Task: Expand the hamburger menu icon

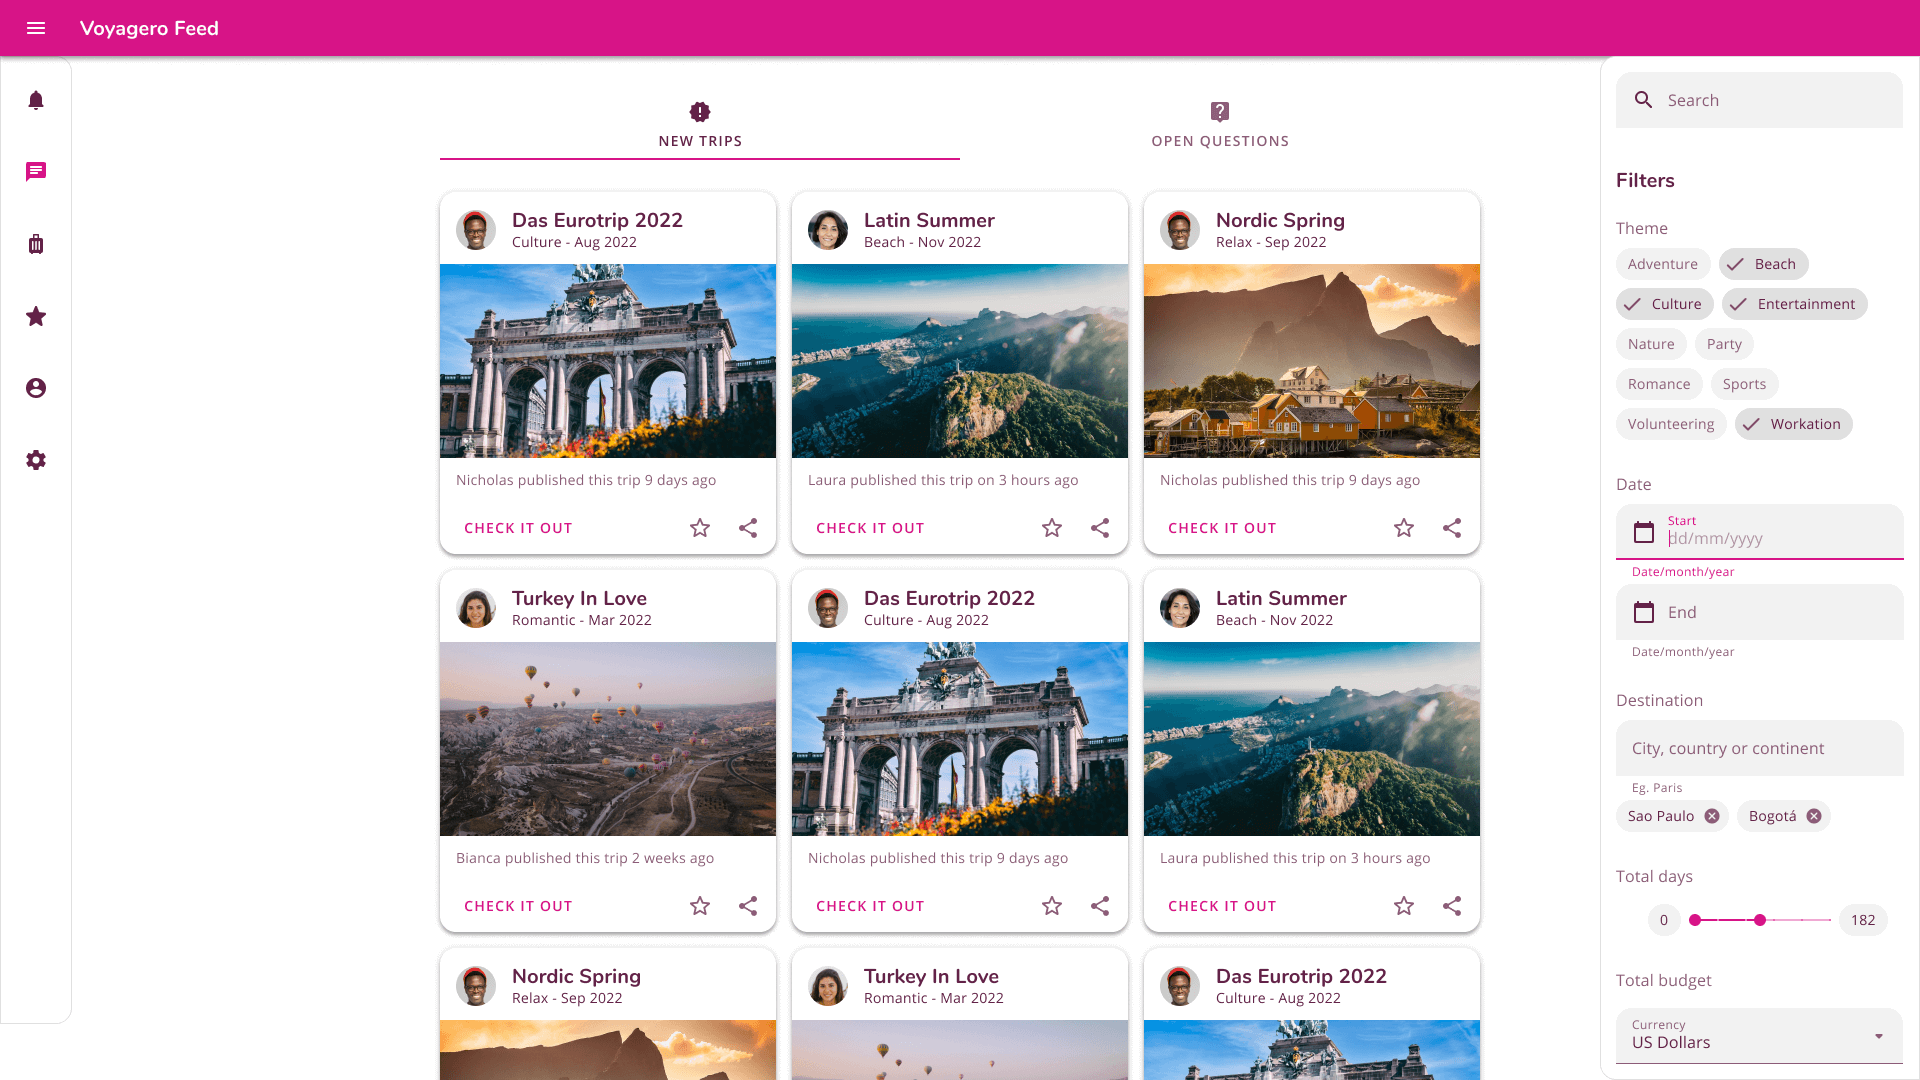Action: pos(36,28)
